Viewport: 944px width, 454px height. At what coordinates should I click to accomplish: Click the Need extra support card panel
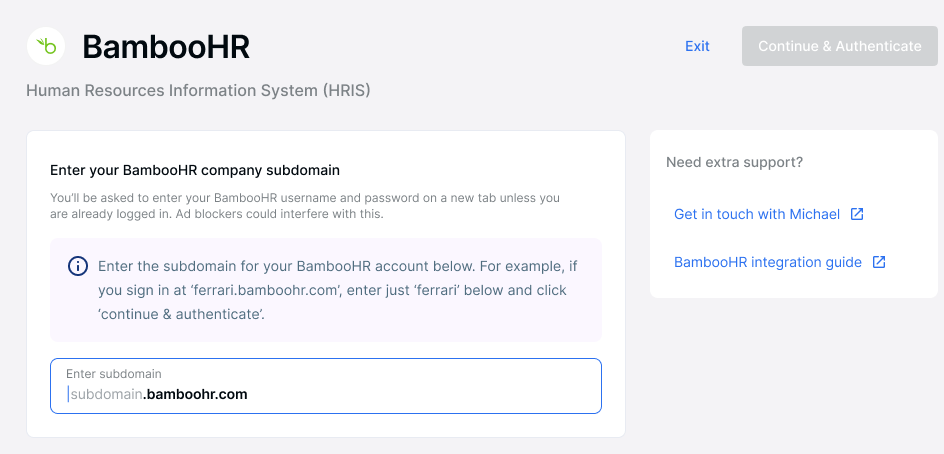point(794,214)
